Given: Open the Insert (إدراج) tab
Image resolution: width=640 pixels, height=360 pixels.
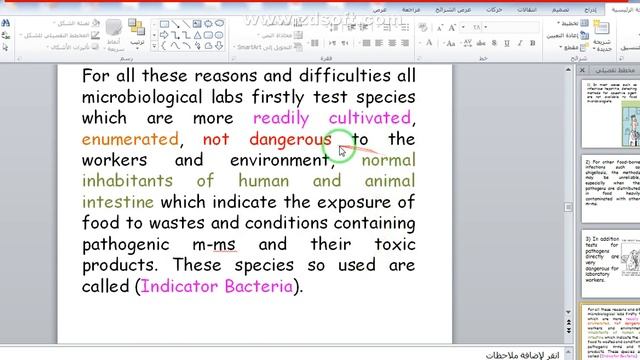Looking at the screenshot, I should [590, 10].
